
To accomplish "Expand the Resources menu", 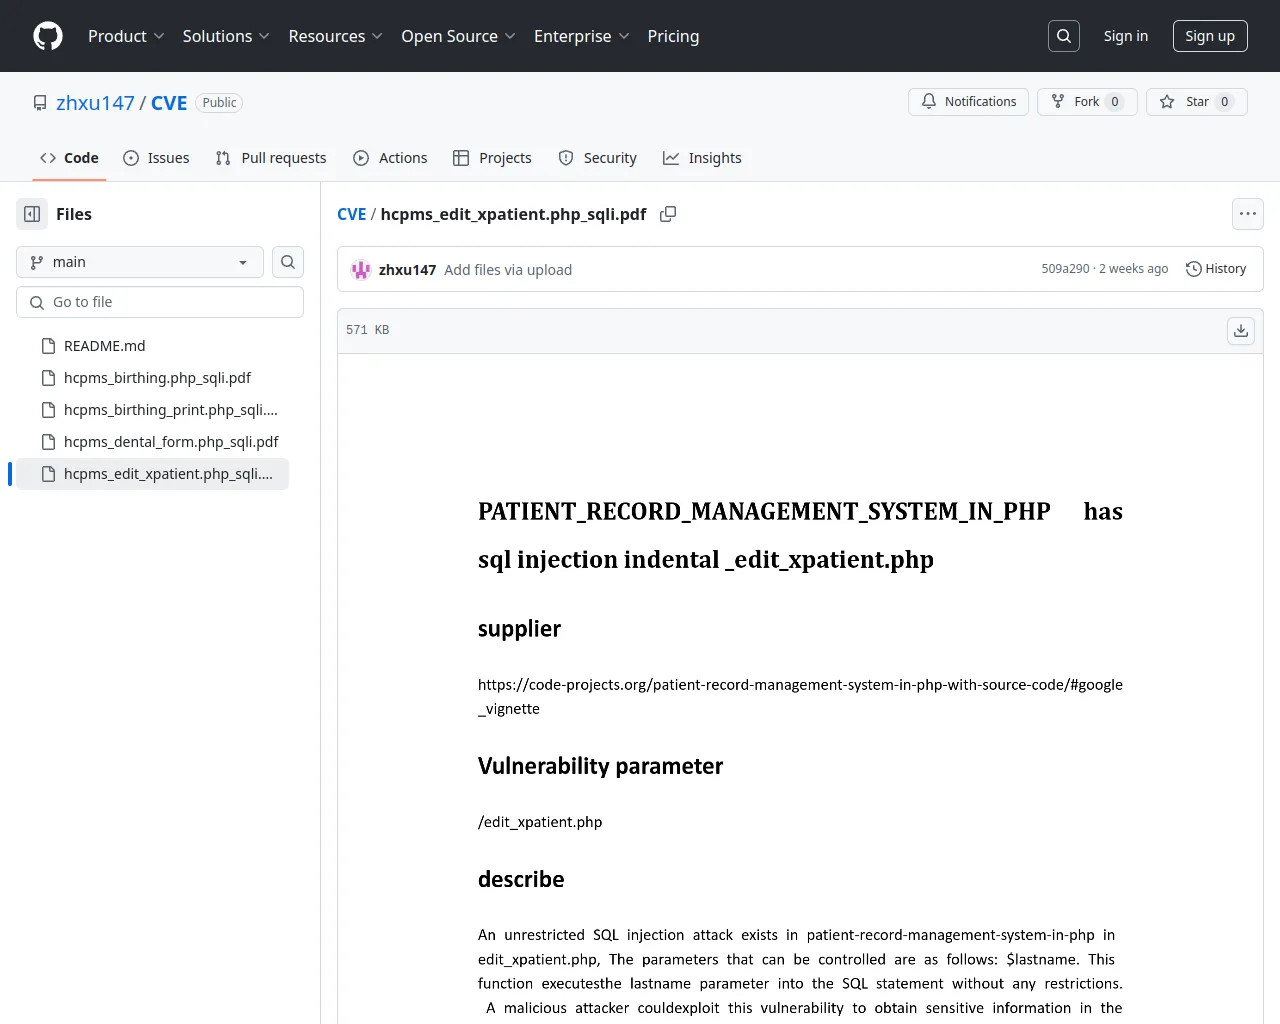I will (336, 36).
